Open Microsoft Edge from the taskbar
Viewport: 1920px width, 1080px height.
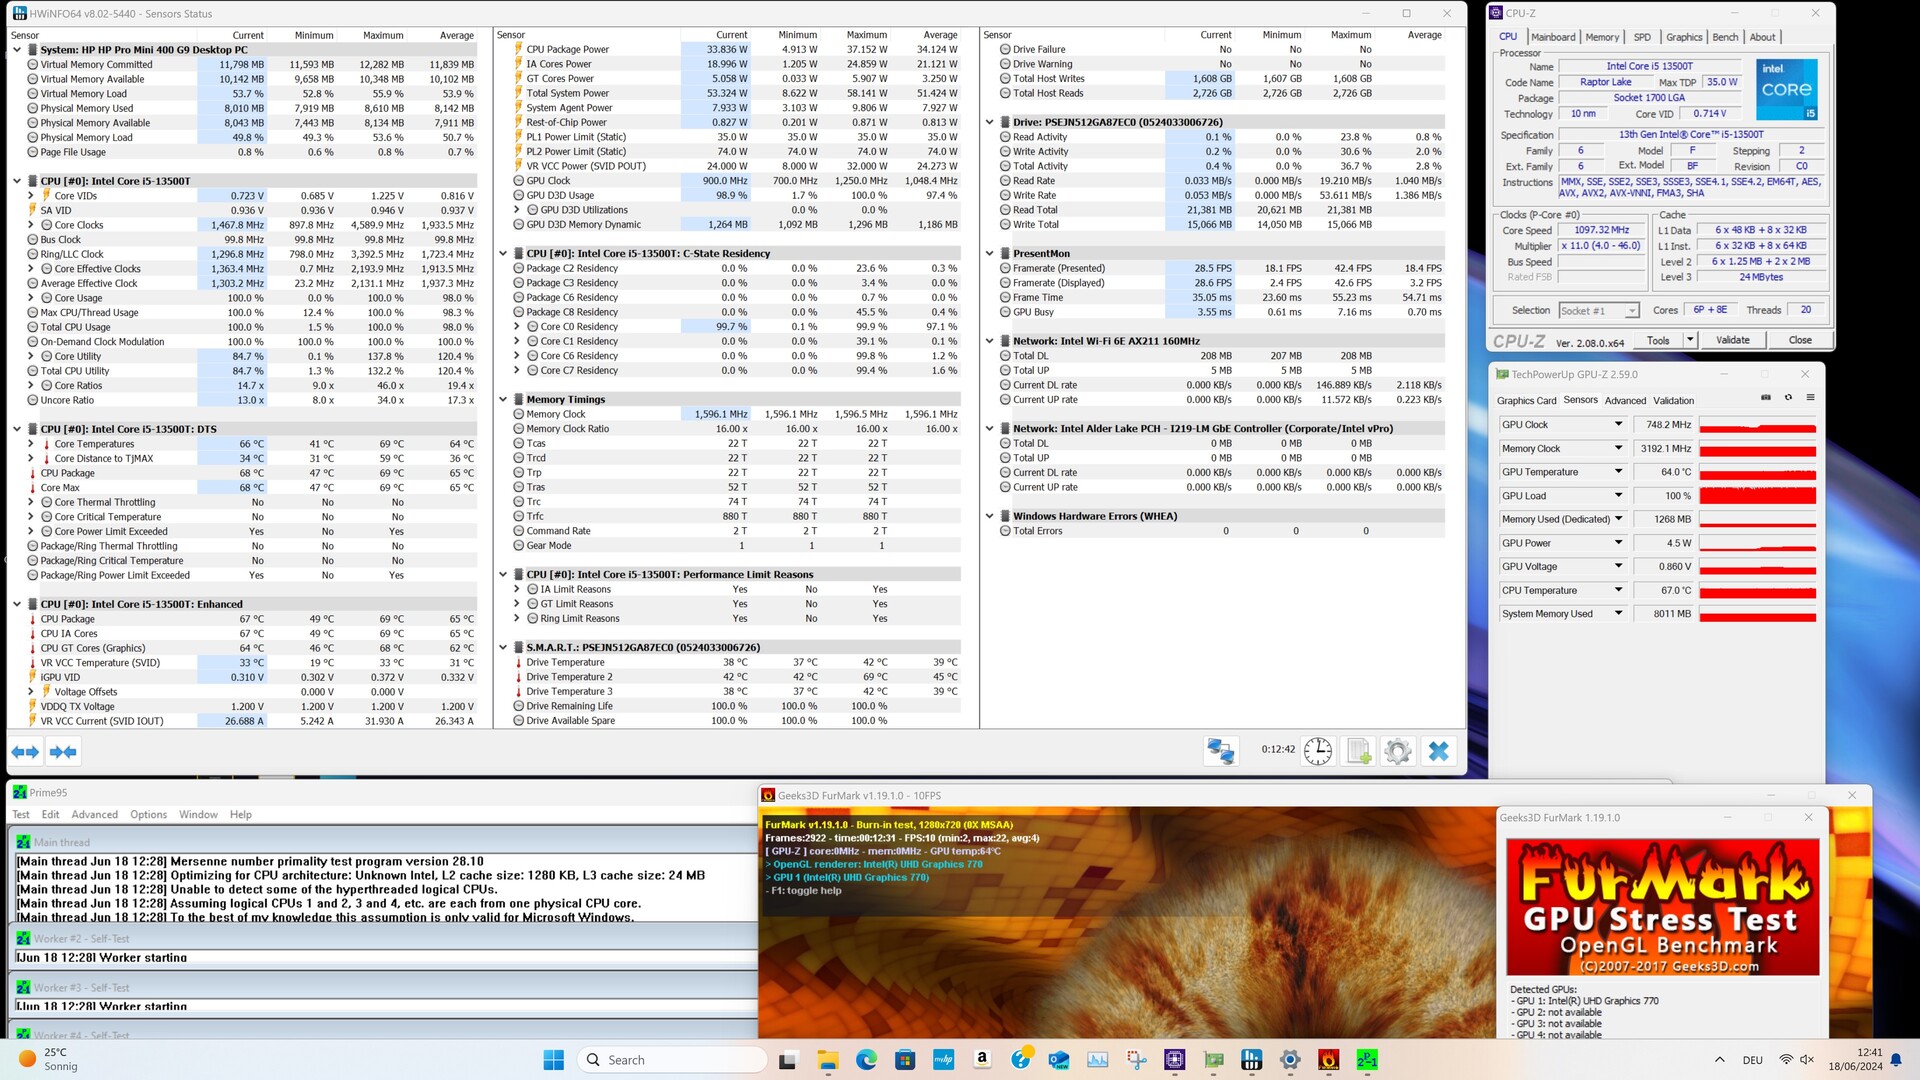pos(866,1060)
